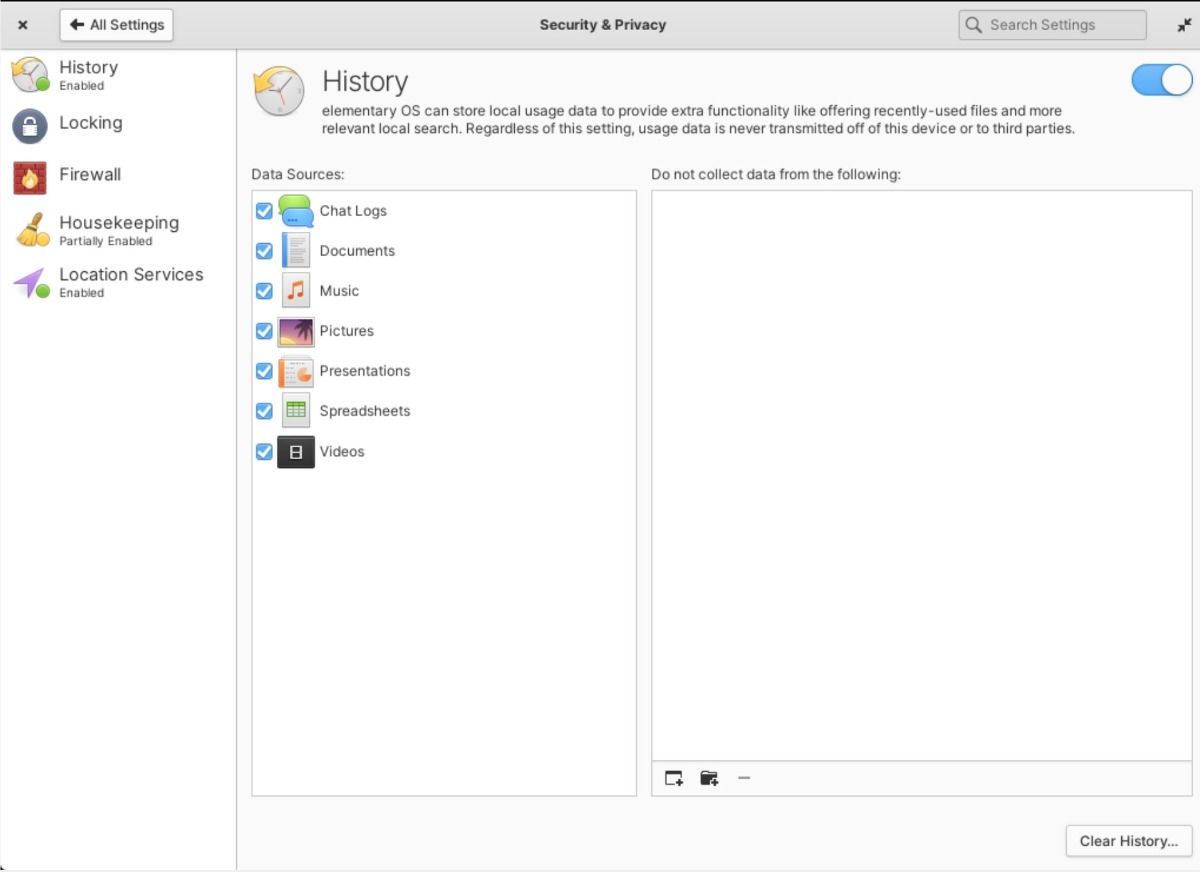1200x872 pixels.
Task: Click the Clear History button
Action: (x=1128, y=840)
